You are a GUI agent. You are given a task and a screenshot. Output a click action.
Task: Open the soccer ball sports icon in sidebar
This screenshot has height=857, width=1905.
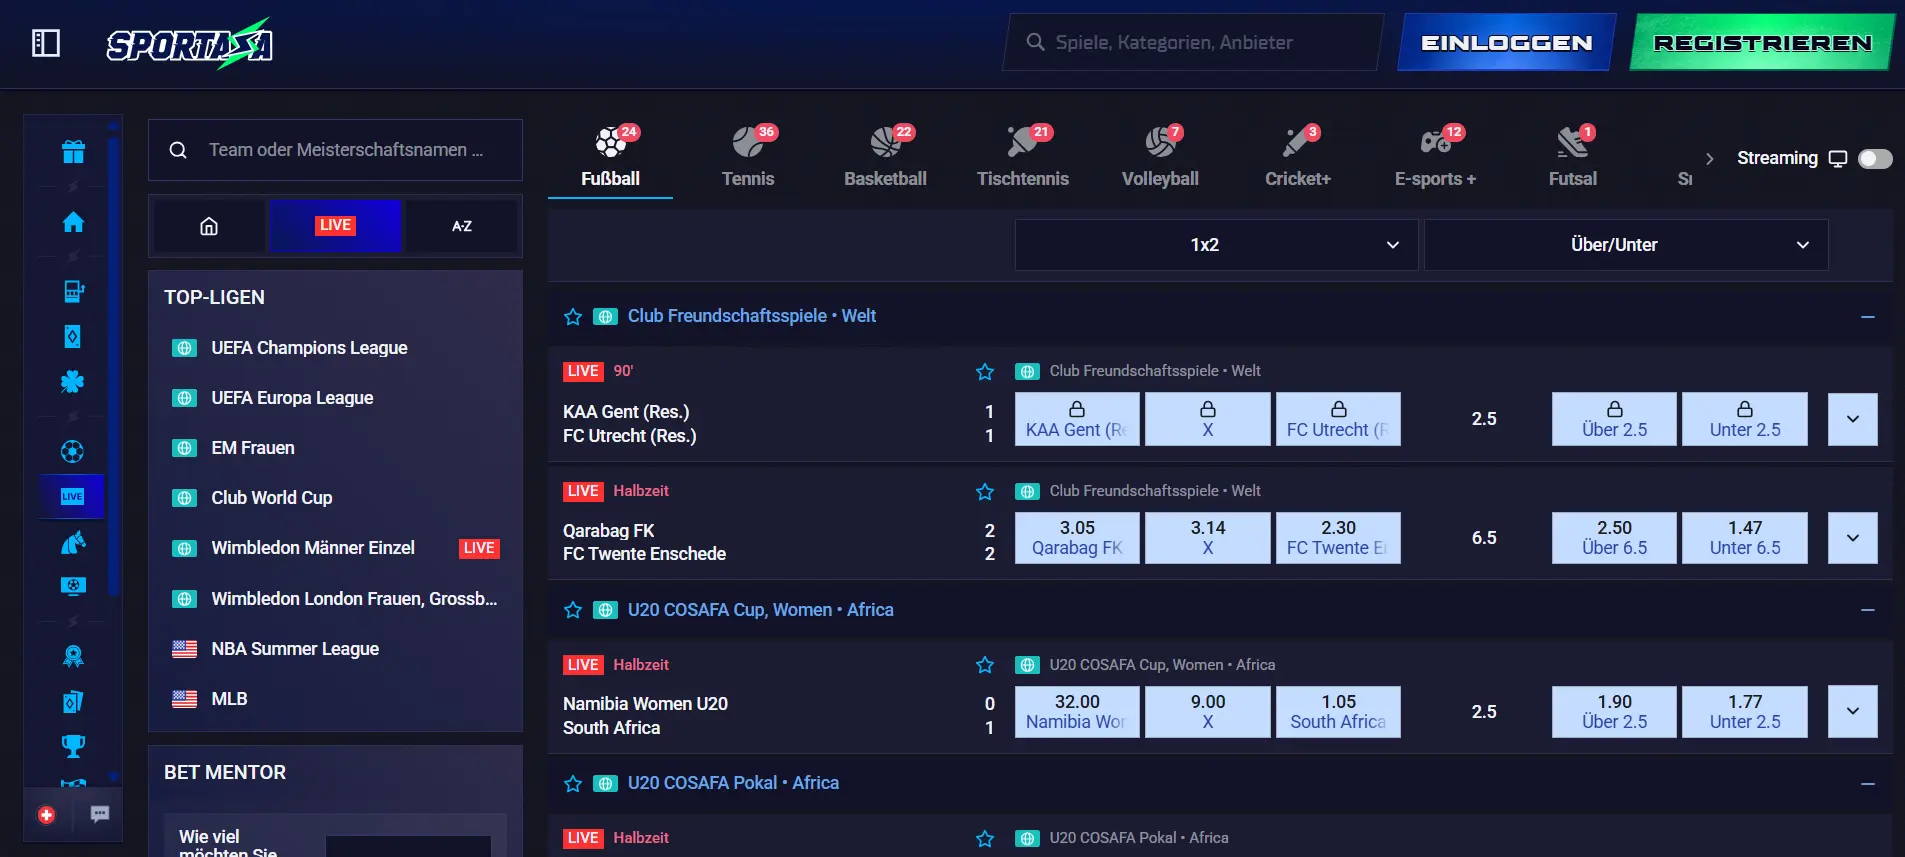72,452
